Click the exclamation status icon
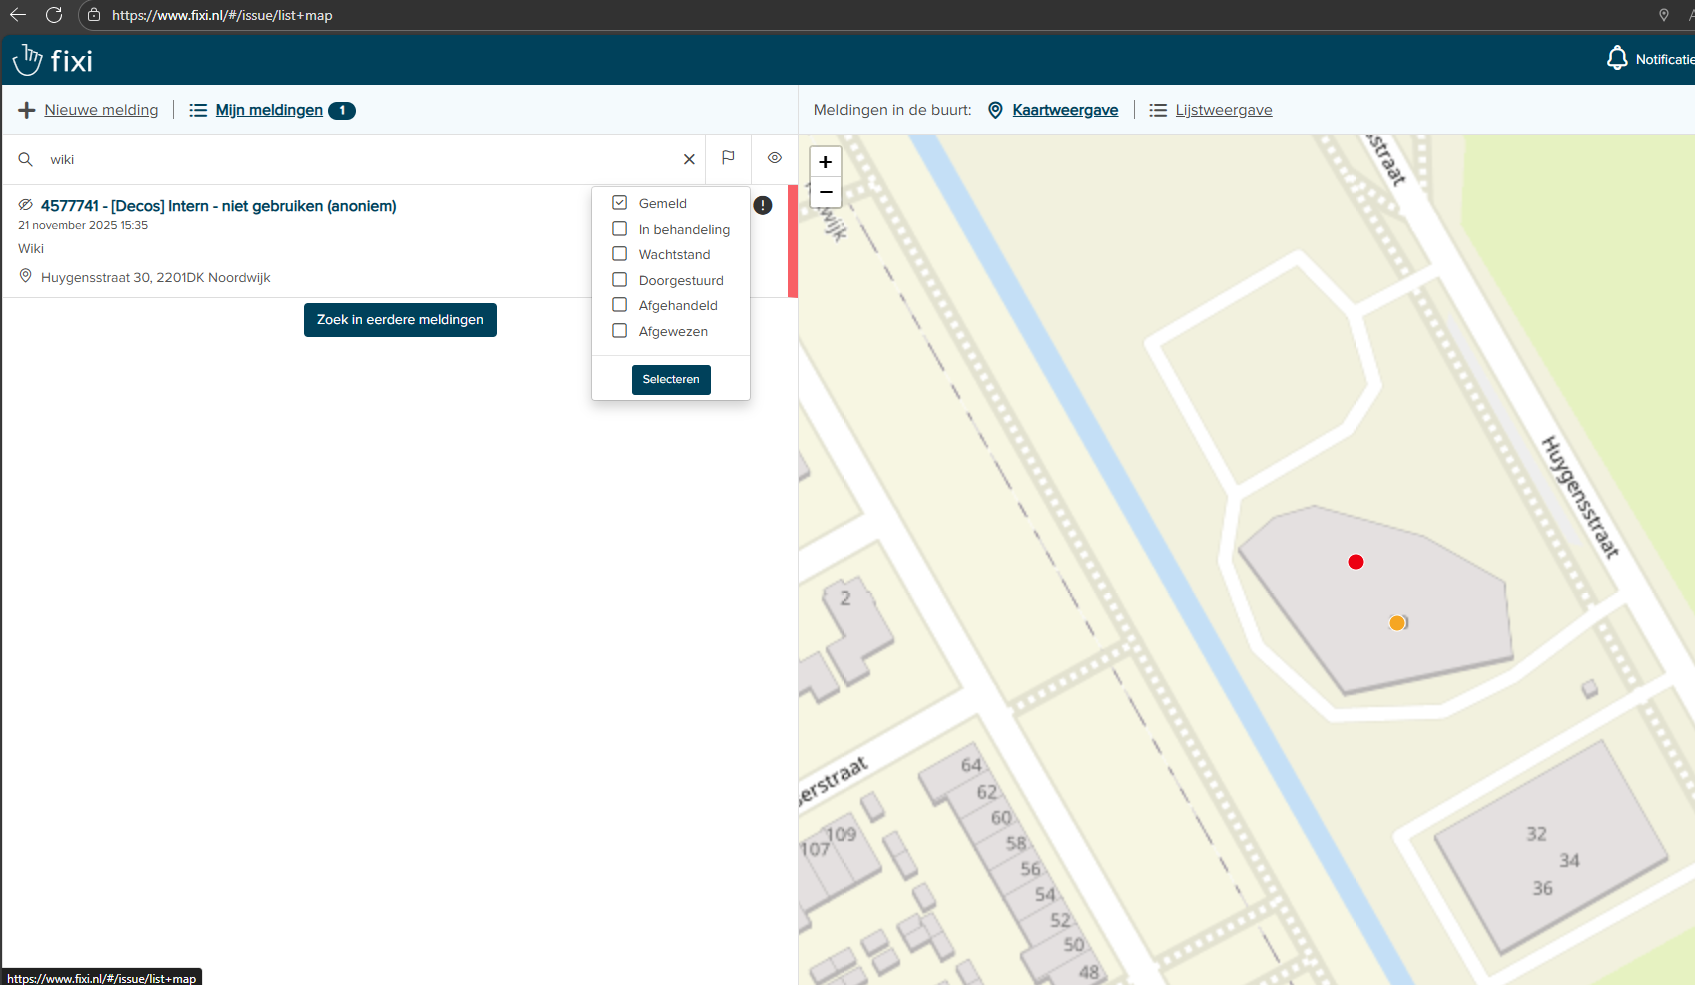 763,205
